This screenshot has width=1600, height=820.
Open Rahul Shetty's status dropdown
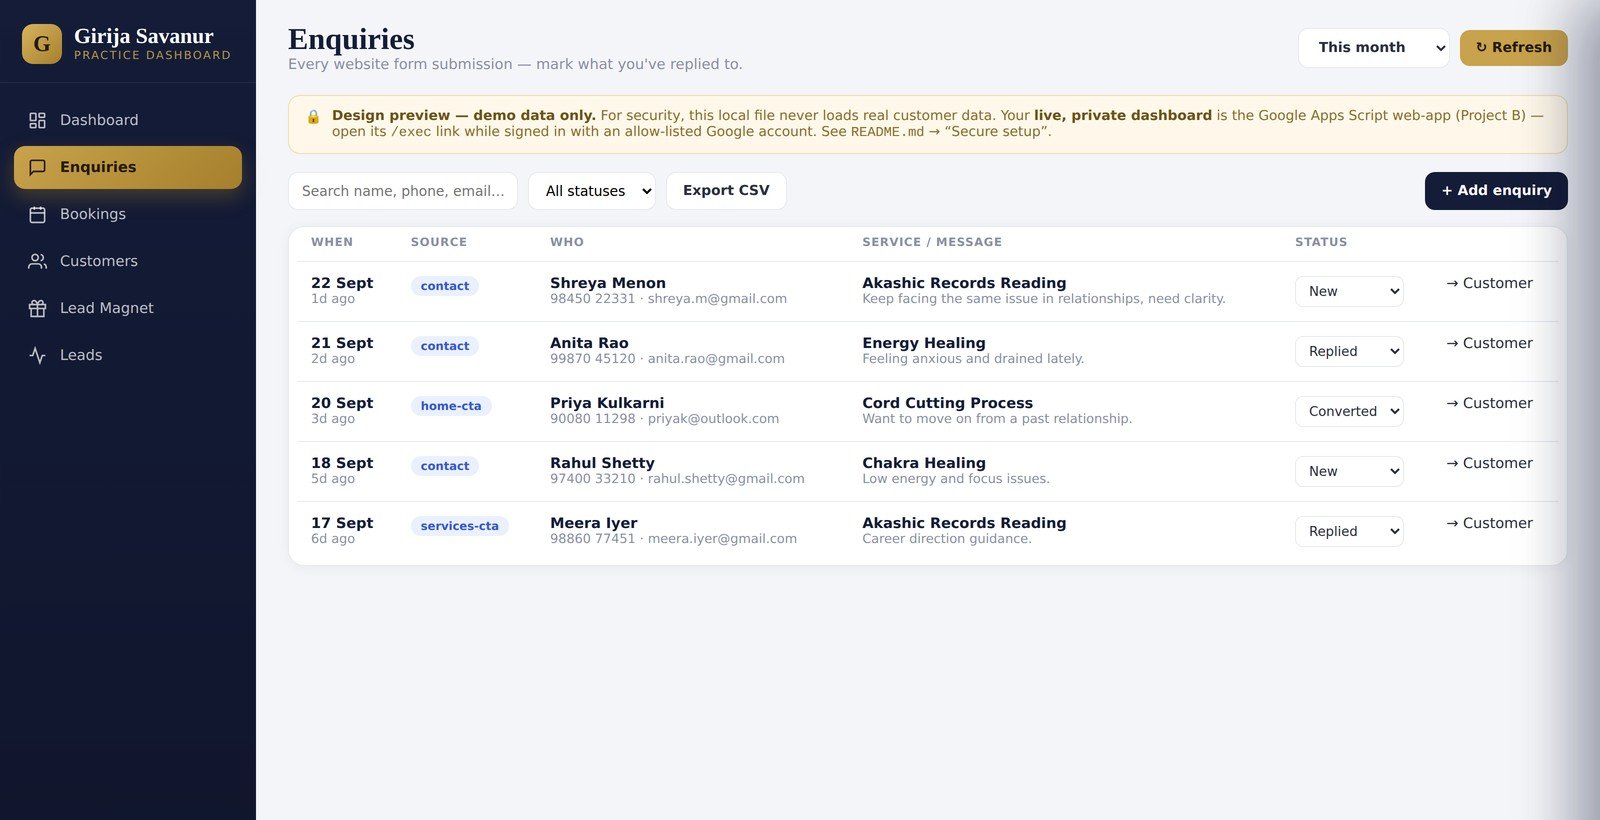point(1349,471)
